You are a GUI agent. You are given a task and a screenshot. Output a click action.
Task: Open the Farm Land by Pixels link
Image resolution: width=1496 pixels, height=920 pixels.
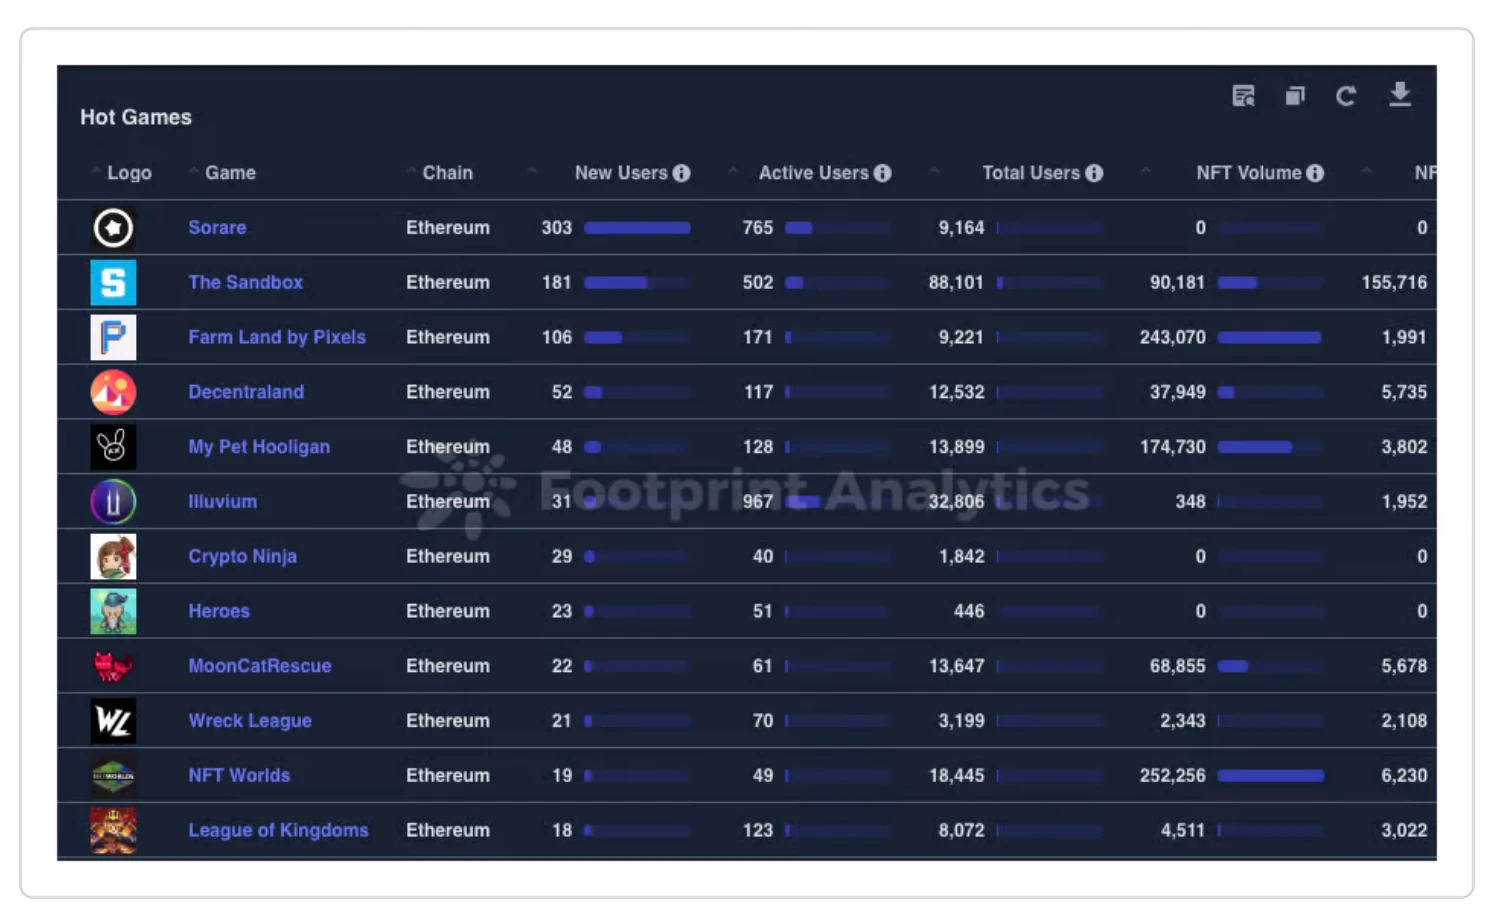coord(277,338)
